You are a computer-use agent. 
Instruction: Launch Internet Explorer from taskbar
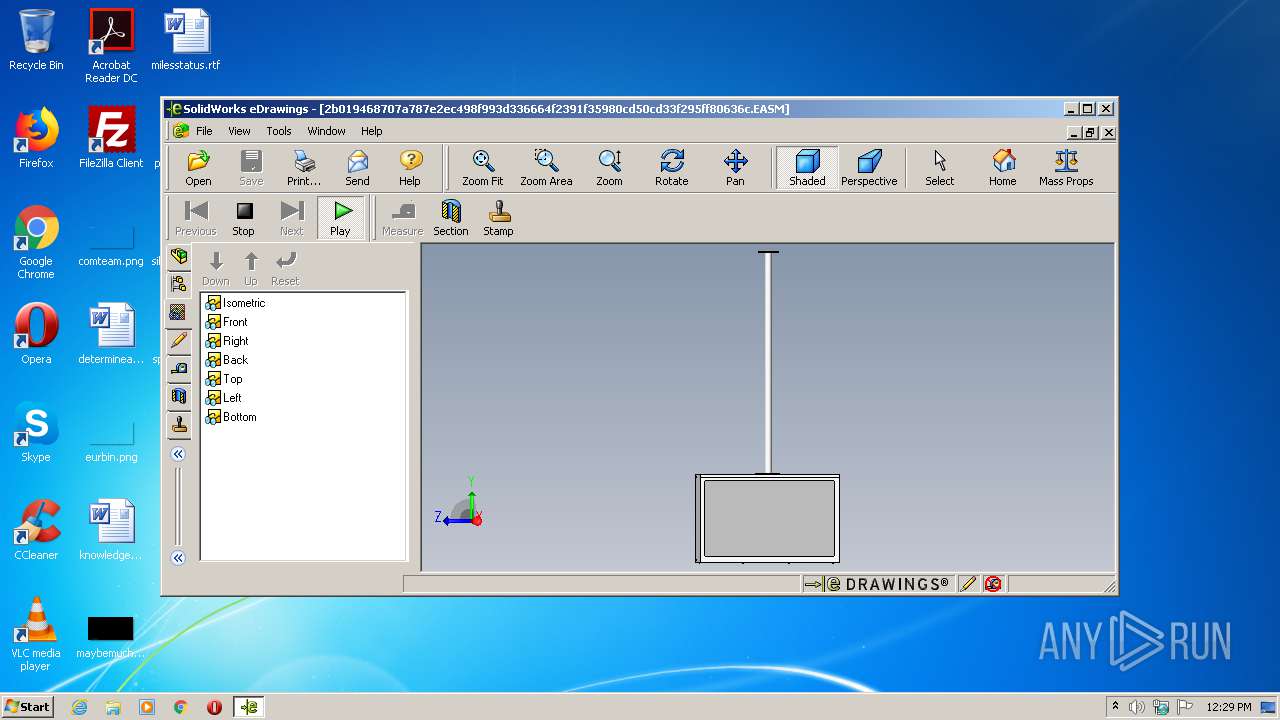click(79, 707)
